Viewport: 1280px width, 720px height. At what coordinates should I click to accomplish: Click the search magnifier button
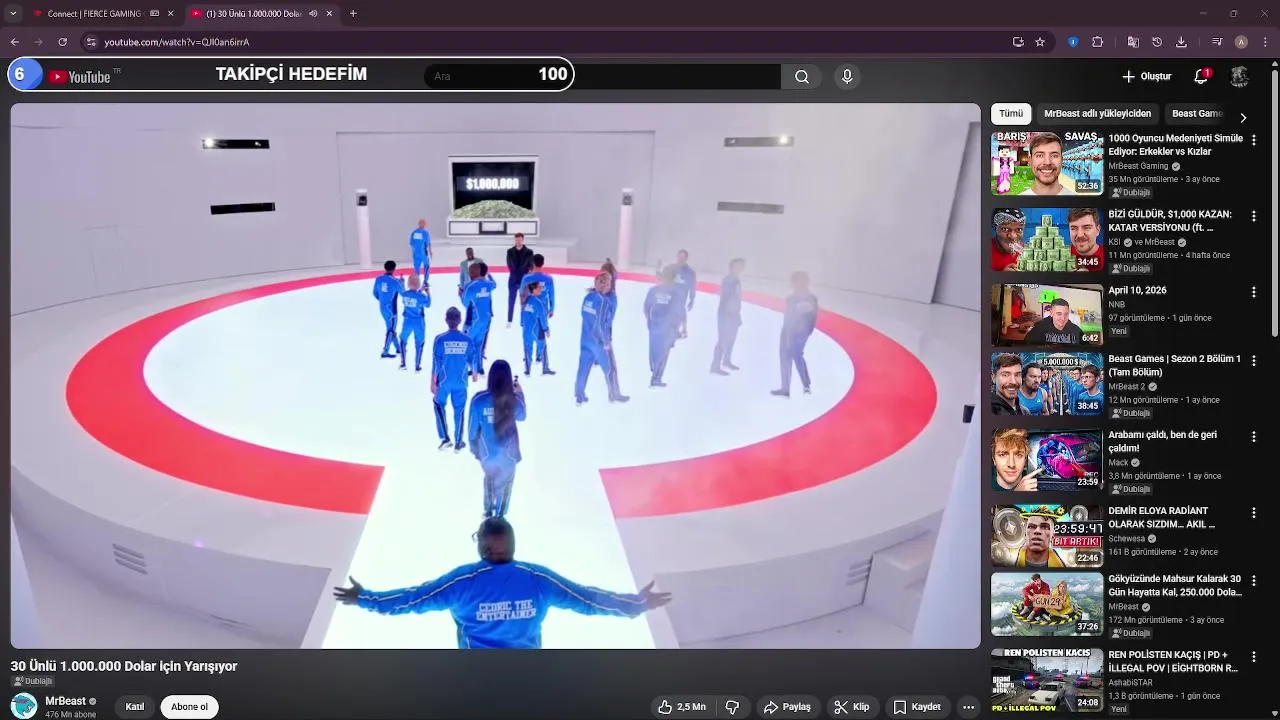(x=802, y=76)
